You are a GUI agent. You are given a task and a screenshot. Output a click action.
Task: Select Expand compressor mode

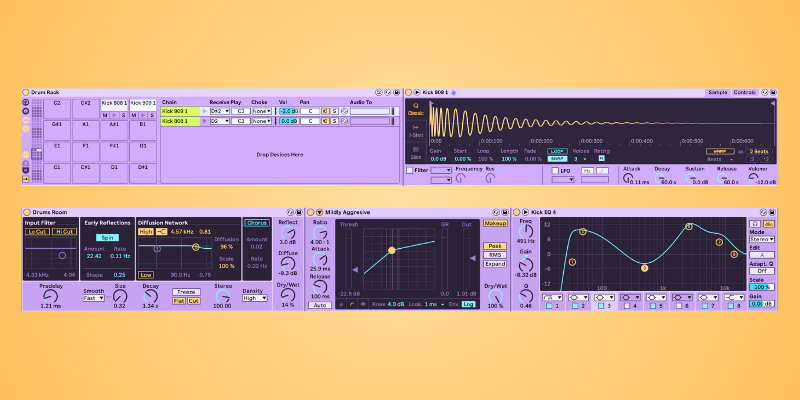tap(495, 264)
